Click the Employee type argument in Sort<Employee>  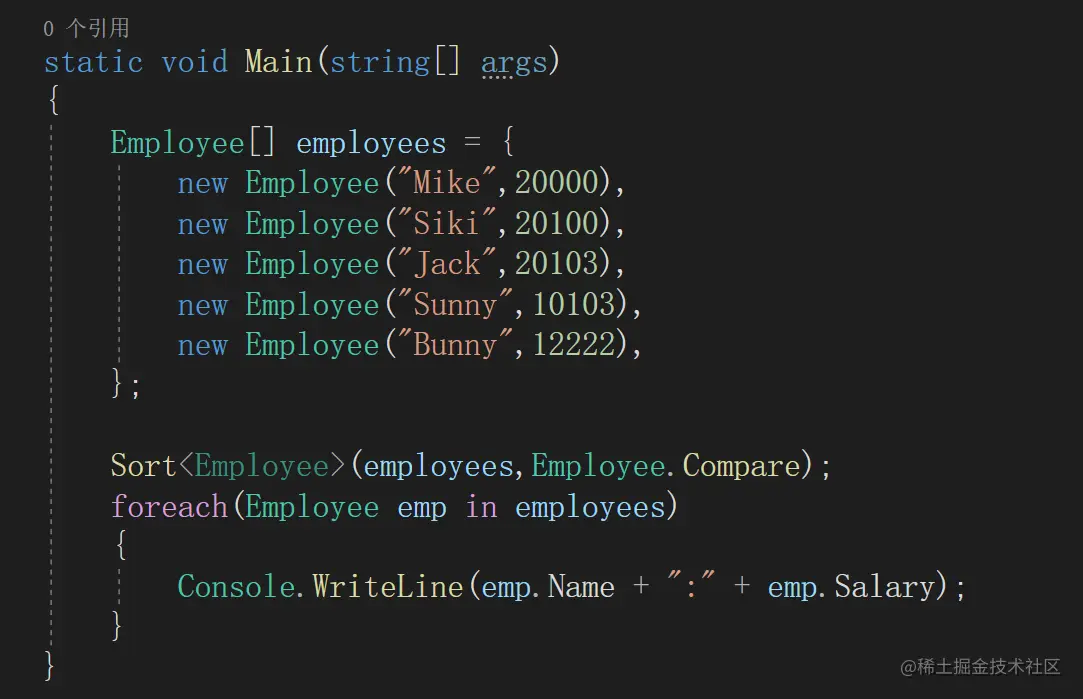click(x=261, y=466)
